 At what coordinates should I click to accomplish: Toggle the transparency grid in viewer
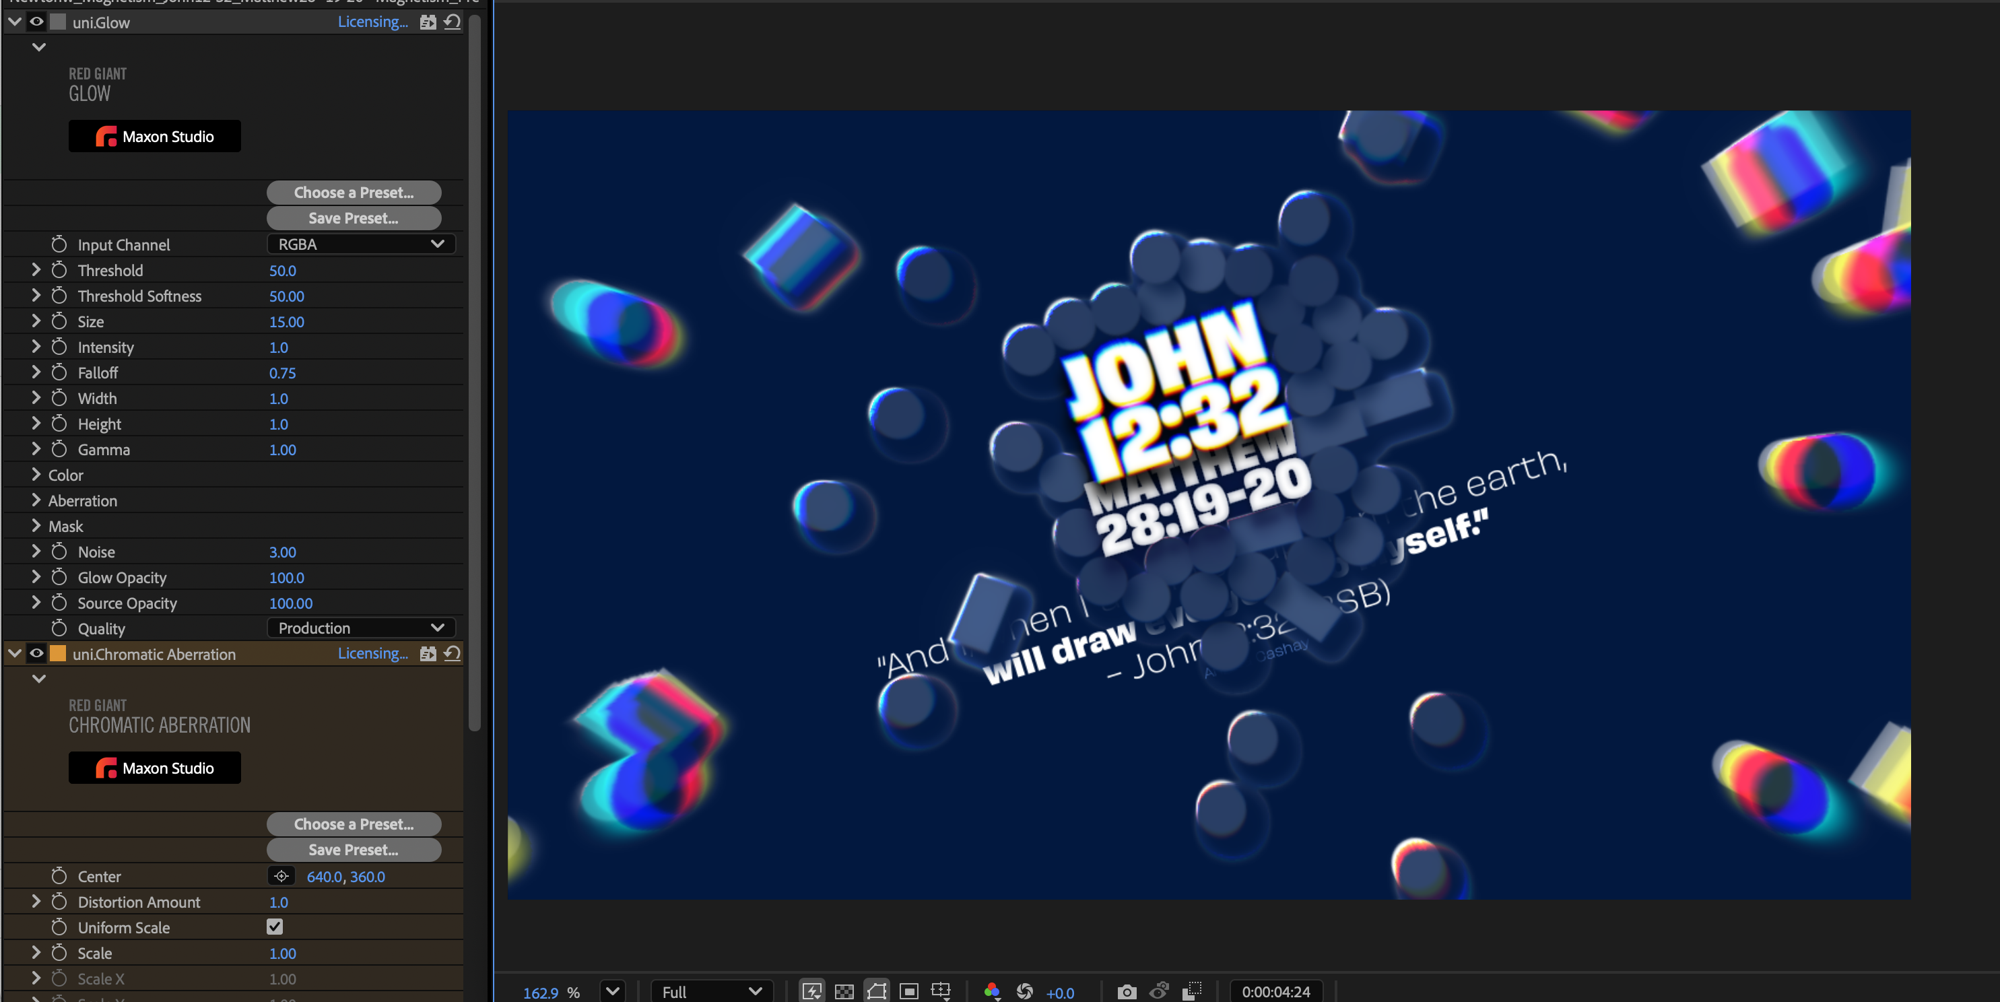[844, 991]
